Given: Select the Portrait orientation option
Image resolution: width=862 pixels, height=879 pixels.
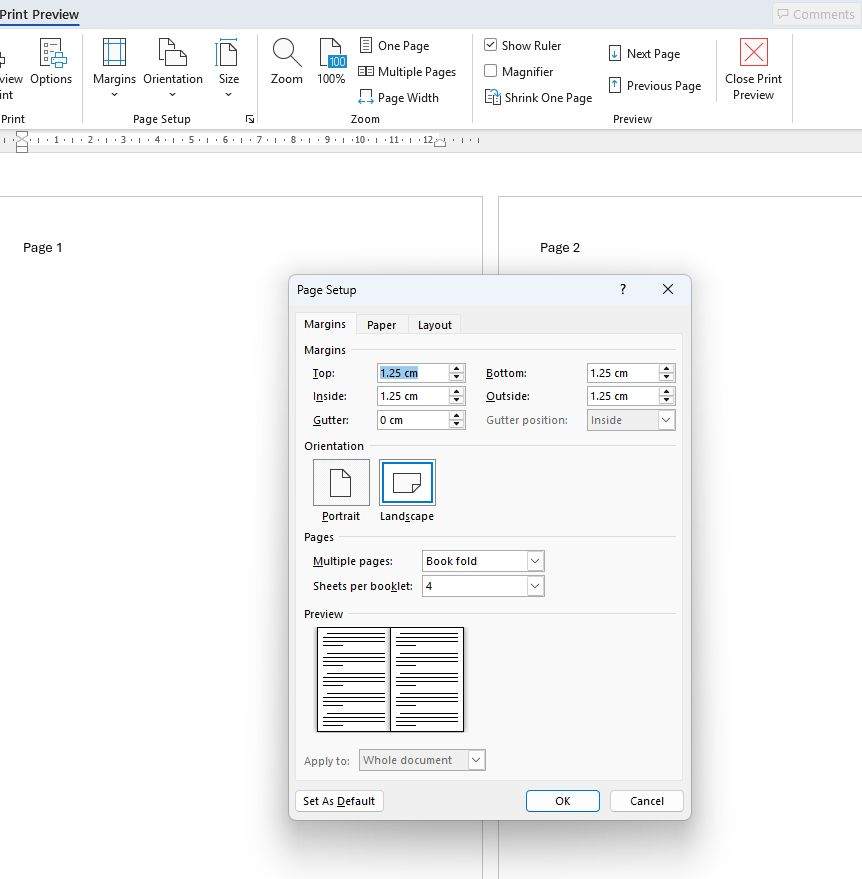Looking at the screenshot, I should point(341,483).
